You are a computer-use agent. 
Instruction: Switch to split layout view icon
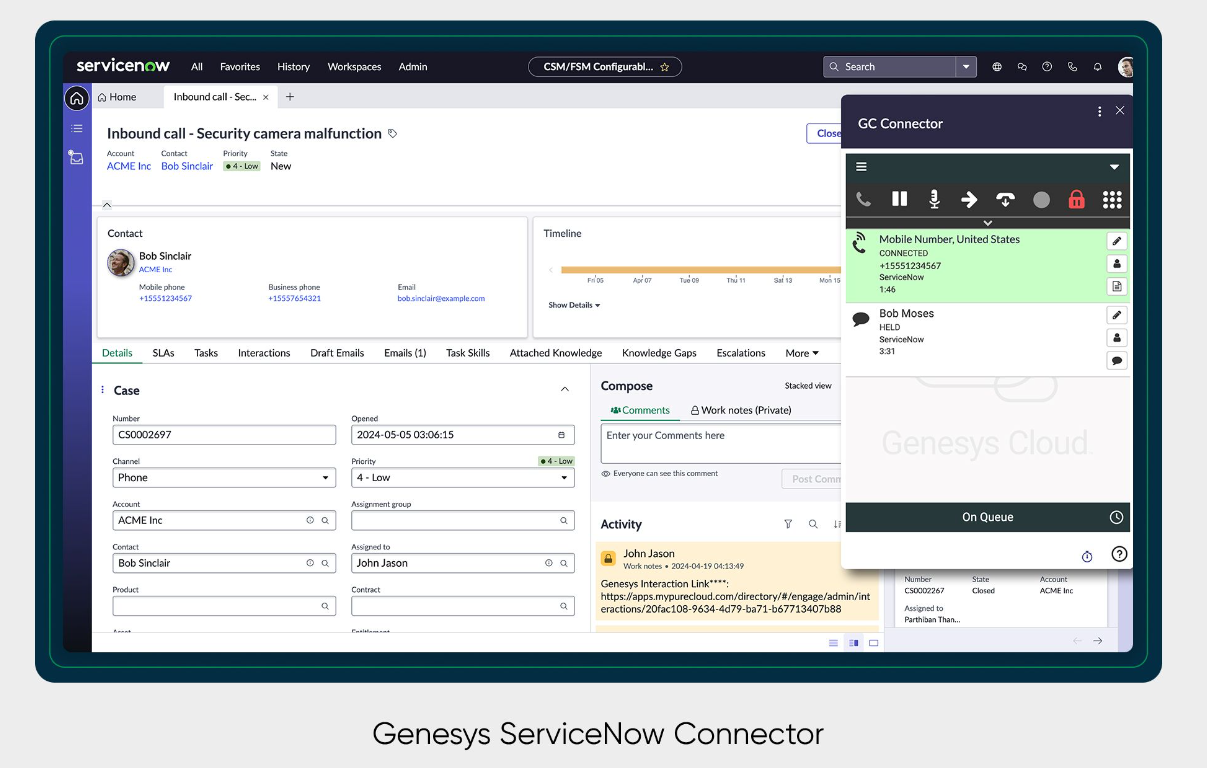tap(853, 643)
